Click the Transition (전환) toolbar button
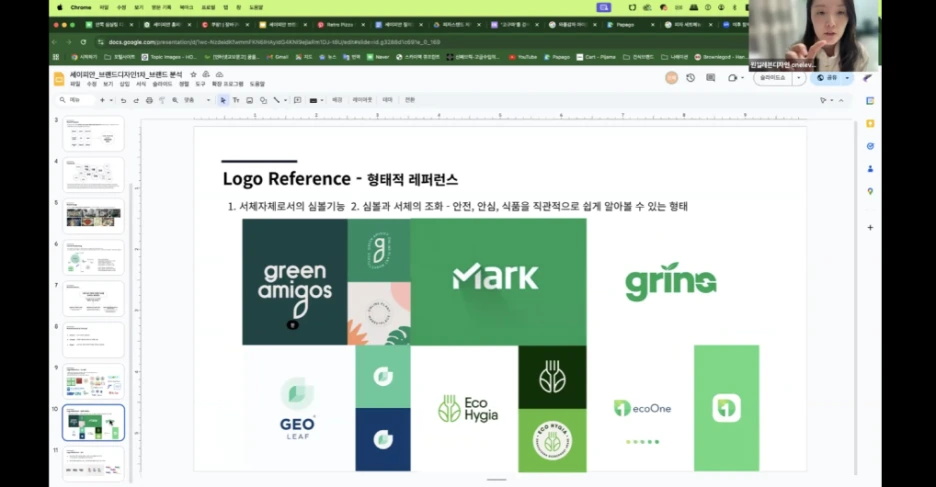The width and height of the screenshot is (936, 487). click(x=410, y=100)
